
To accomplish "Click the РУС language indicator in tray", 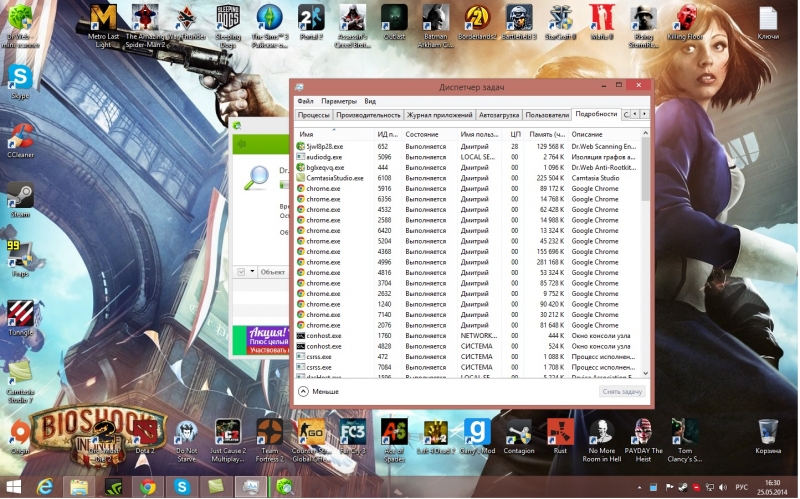I will click(x=741, y=487).
